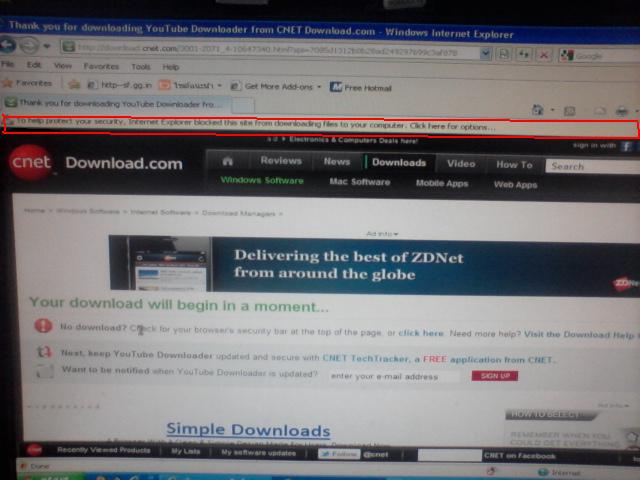Click Internet Software breadcrumb link

(x=160, y=212)
